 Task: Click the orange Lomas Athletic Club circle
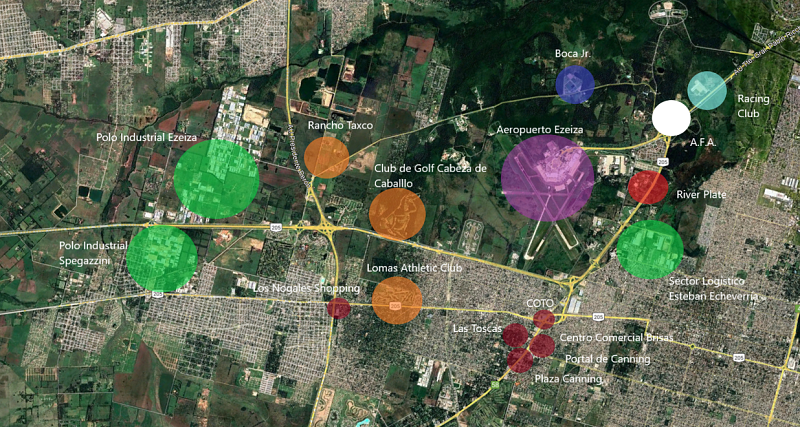tap(397, 301)
